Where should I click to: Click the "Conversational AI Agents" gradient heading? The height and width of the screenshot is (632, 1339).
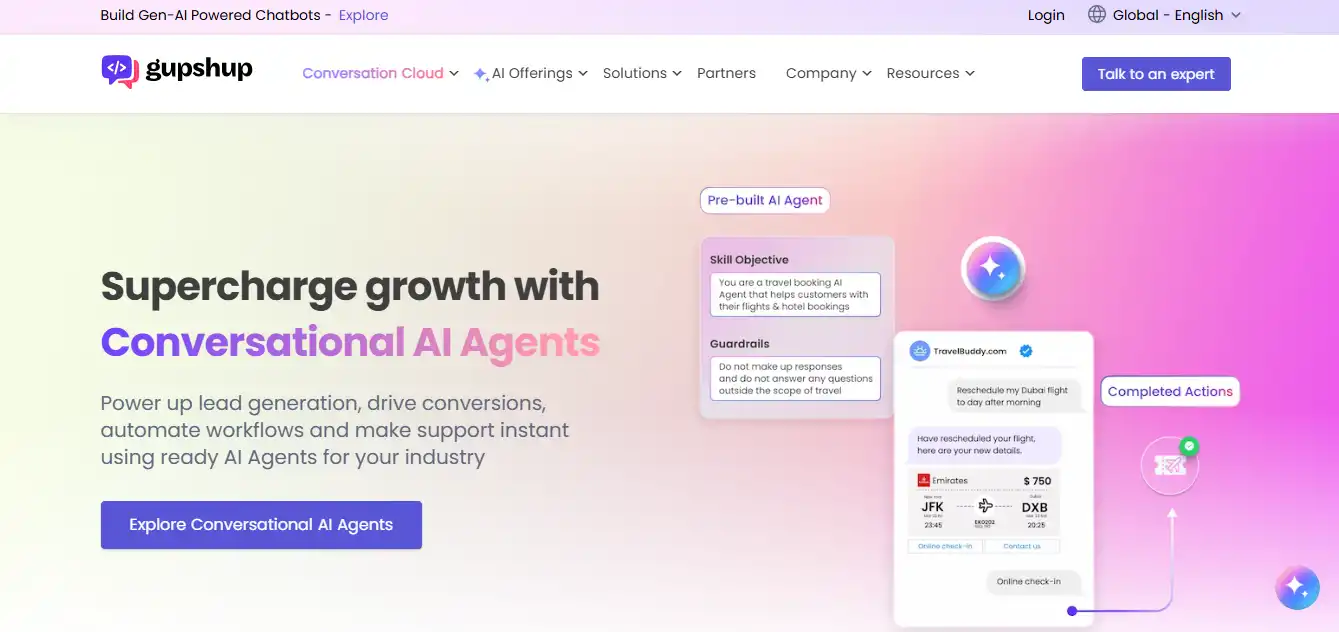coord(350,342)
